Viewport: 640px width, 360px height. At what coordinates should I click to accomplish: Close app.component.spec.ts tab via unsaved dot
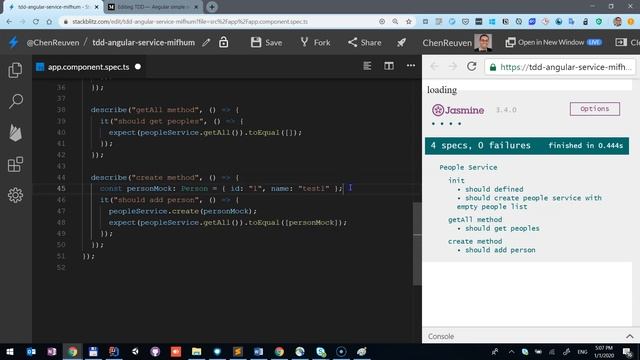138,67
